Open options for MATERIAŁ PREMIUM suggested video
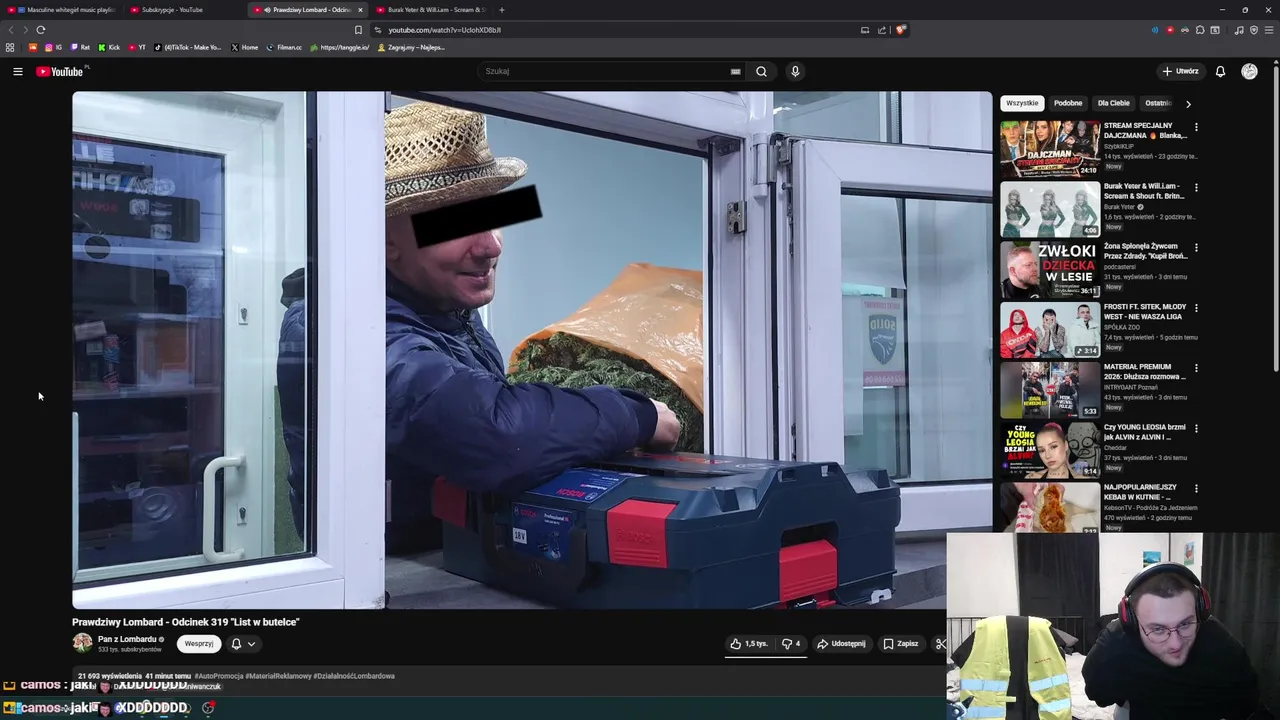Viewport: 1280px width, 720px height. (1196, 368)
